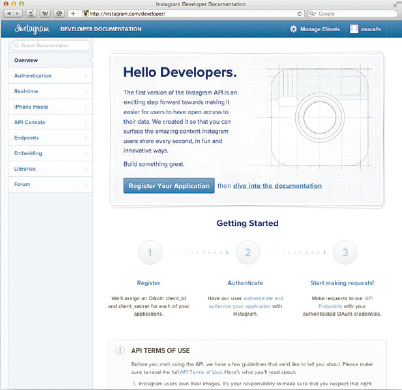Open the Real-time section
The width and height of the screenshot is (402, 390).
pos(50,91)
